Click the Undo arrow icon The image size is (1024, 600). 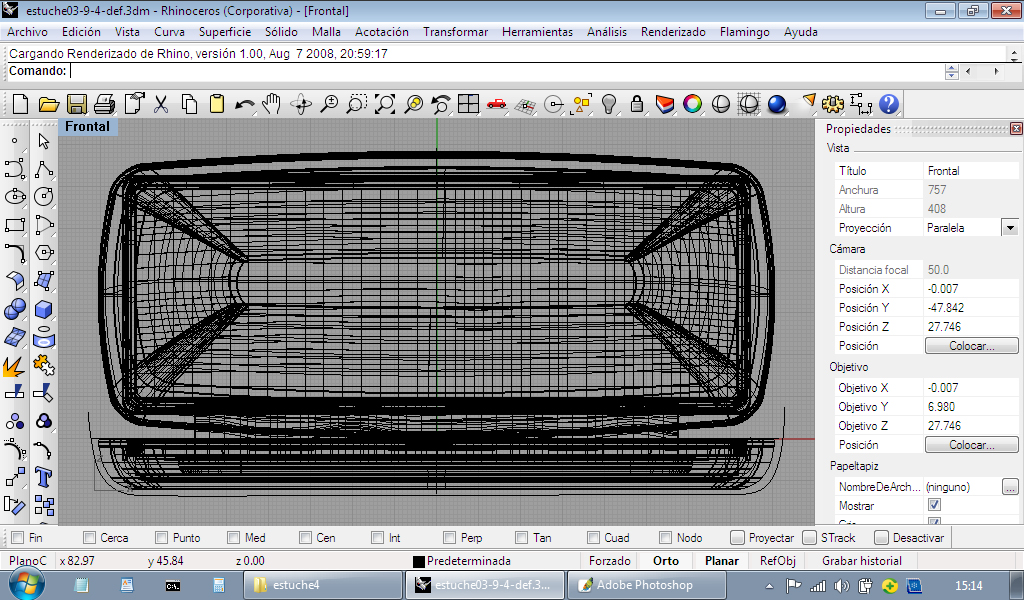(x=244, y=104)
